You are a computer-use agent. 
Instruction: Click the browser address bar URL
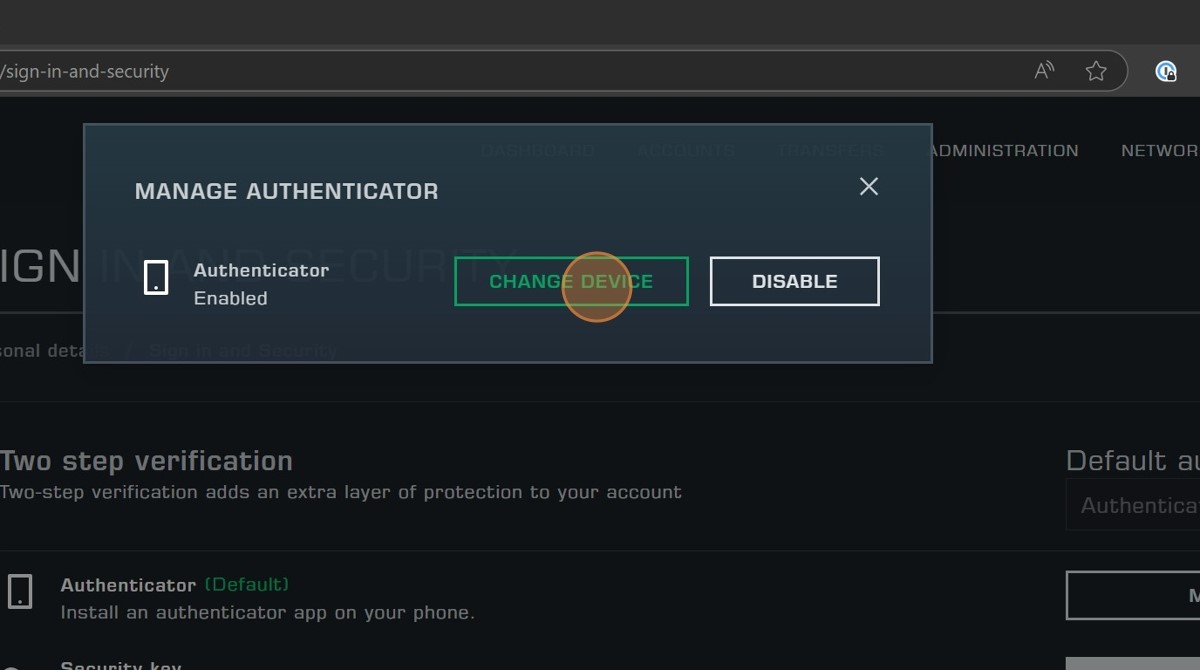coord(85,72)
